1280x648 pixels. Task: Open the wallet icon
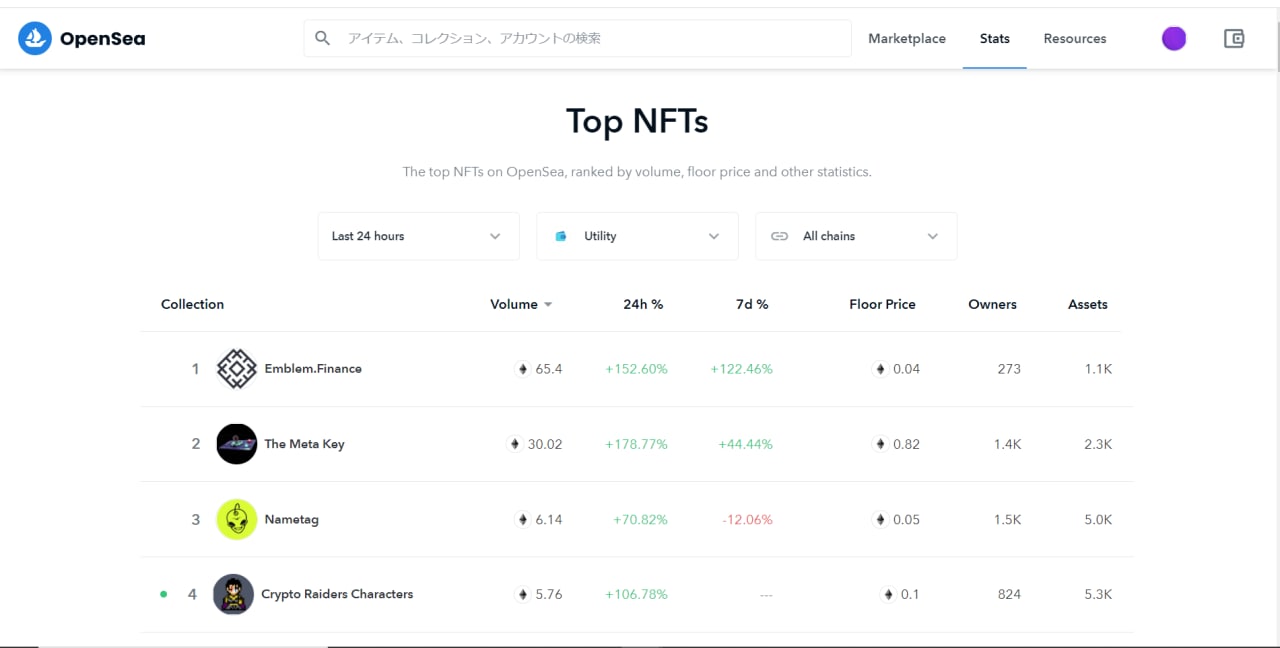(1234, 39)
